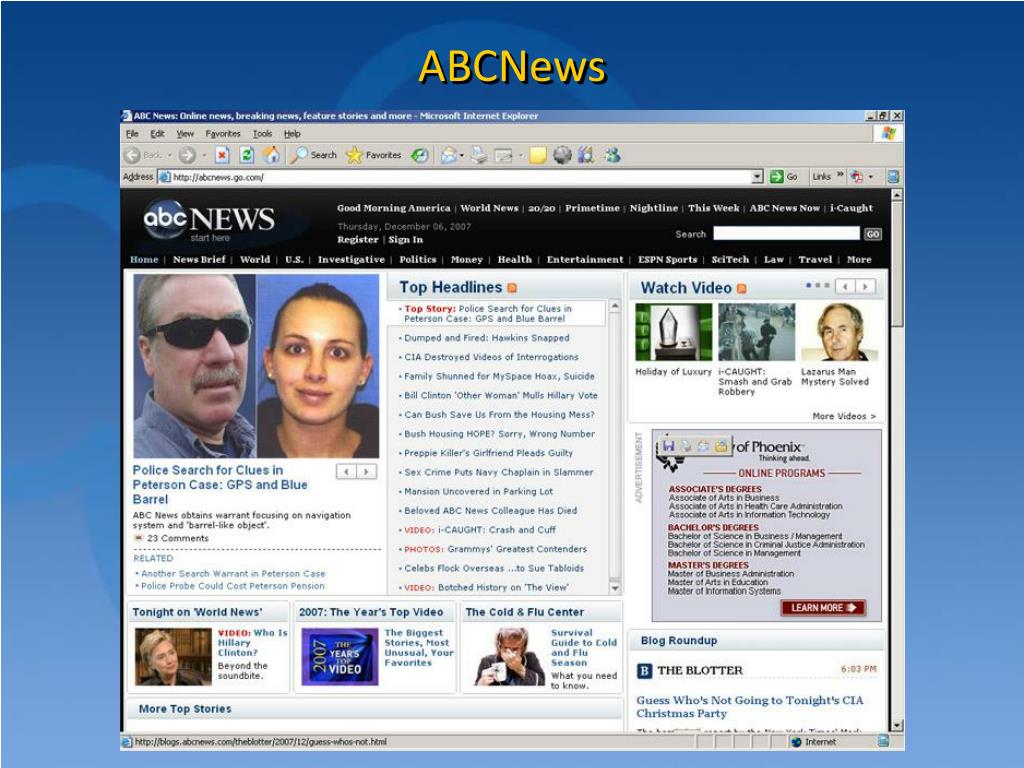Open the Politics navigation tab
This screenshot has width=1024, height=768.
418,259
